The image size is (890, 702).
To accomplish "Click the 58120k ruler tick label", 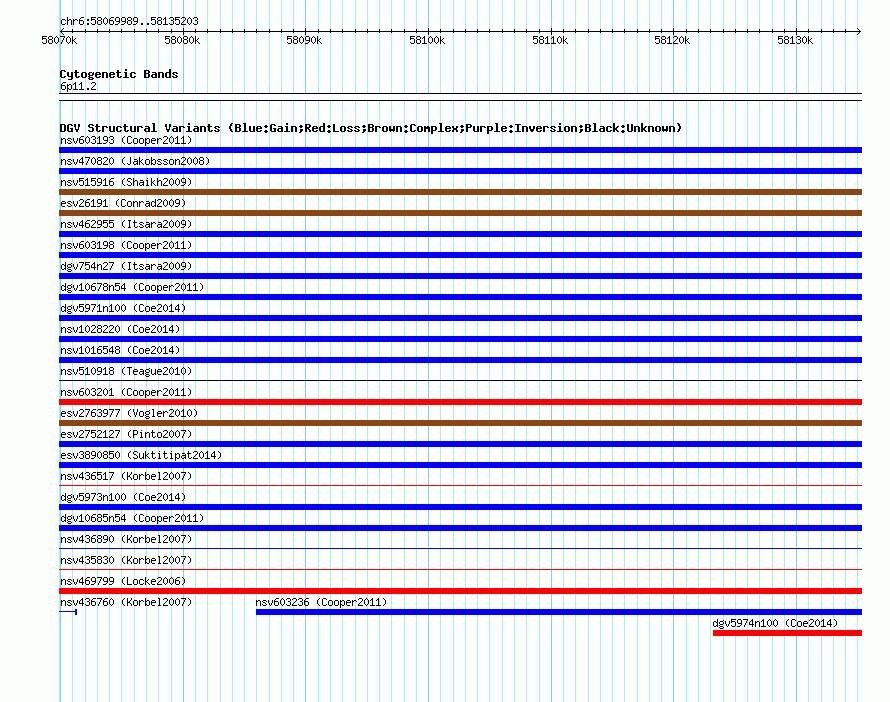I will tap(672, 40).
